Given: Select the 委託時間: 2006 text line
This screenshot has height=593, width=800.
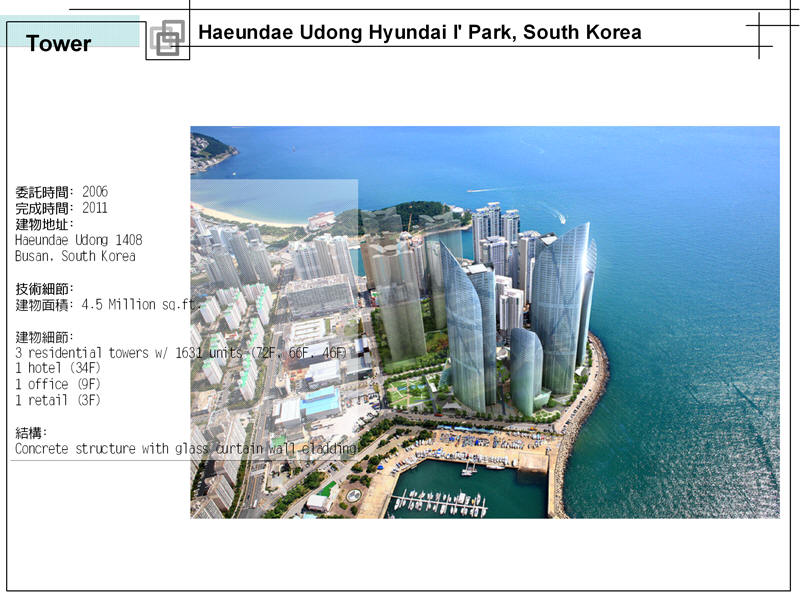Looking at the screenshot, I should [62, 191].
